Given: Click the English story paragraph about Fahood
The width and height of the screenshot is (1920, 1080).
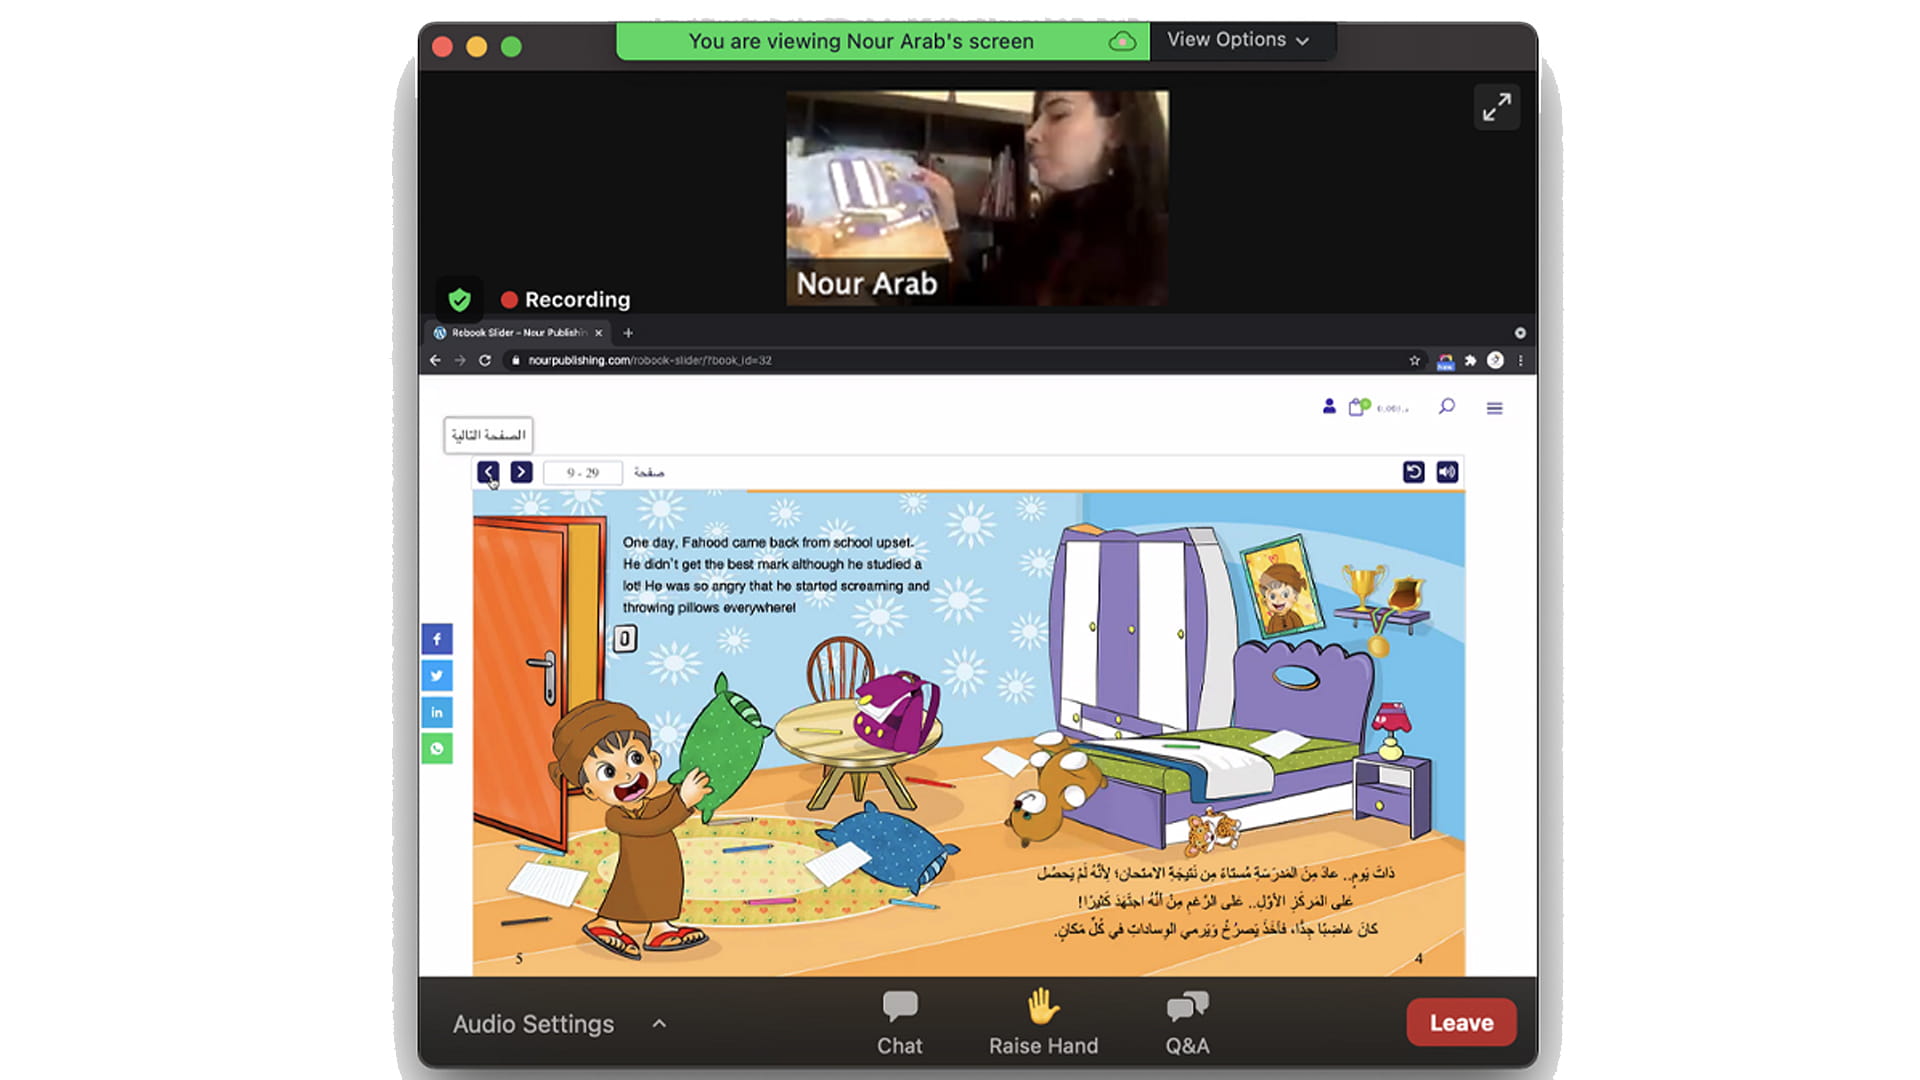Looking at the screenshot, I should (776, 575).
